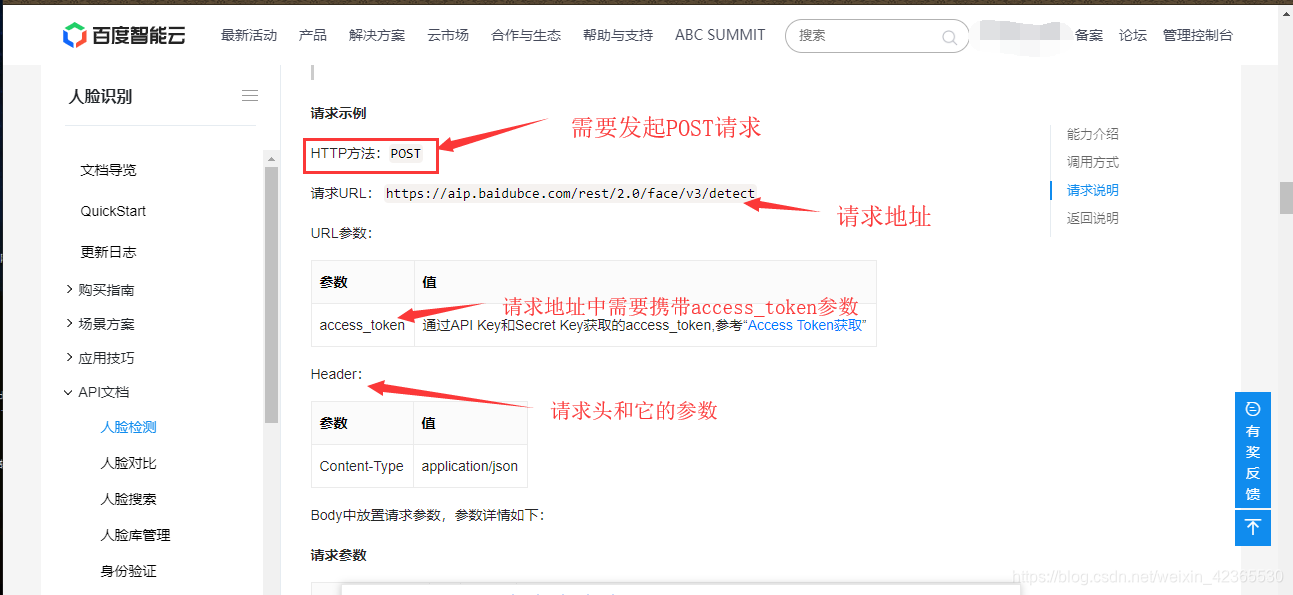This screenshot has height=595, width=1293.
Task: Click the Baidu AI Cloud logo
Action: pyautogui.click(x=123, y=35)
